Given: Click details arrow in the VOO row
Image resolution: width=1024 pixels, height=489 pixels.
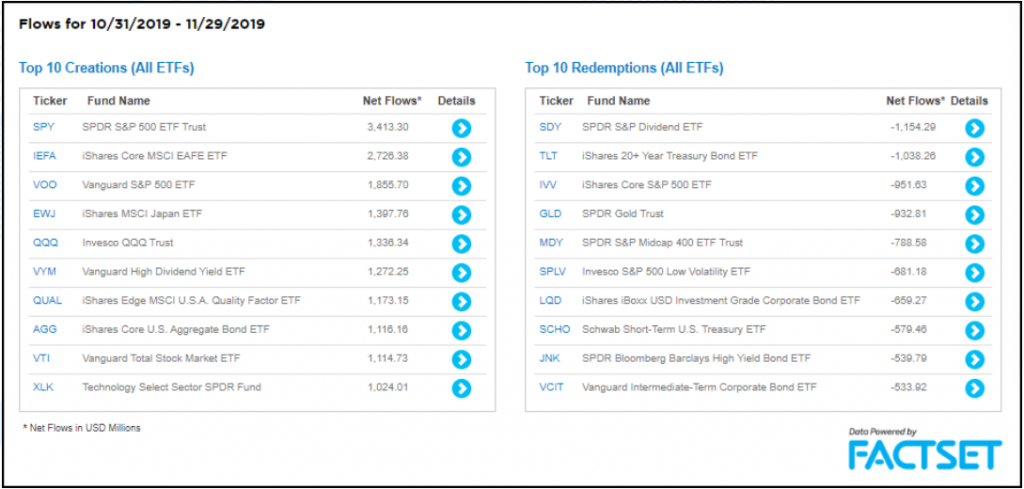Looking at the screenshot, I should [x=461, y=186].
